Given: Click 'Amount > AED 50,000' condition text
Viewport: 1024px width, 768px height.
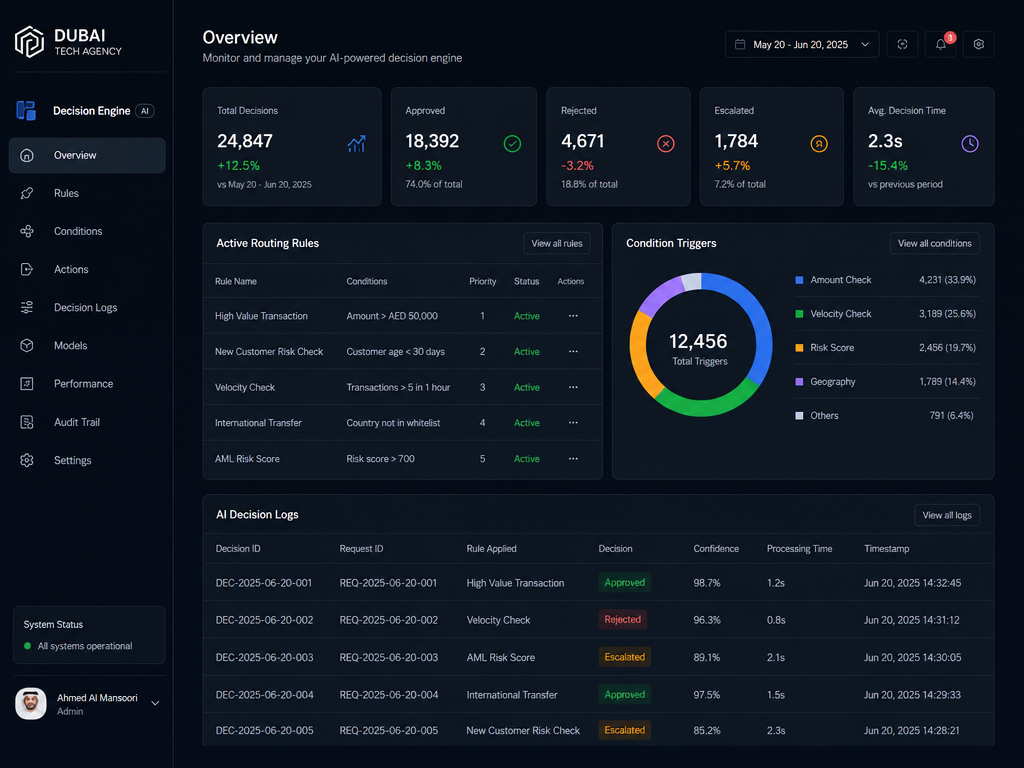Looking at the screenshot, I should tap(392, 316).
